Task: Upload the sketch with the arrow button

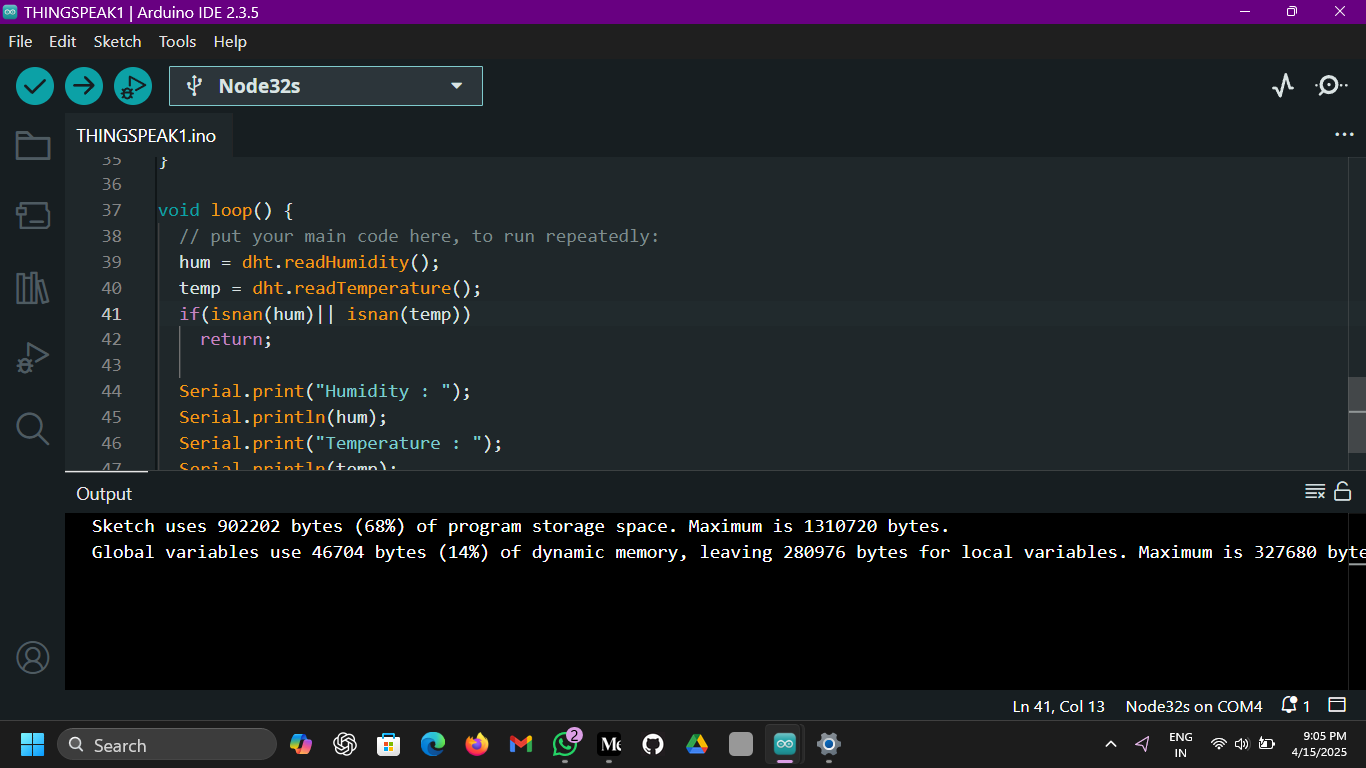Action: (84, 86)
